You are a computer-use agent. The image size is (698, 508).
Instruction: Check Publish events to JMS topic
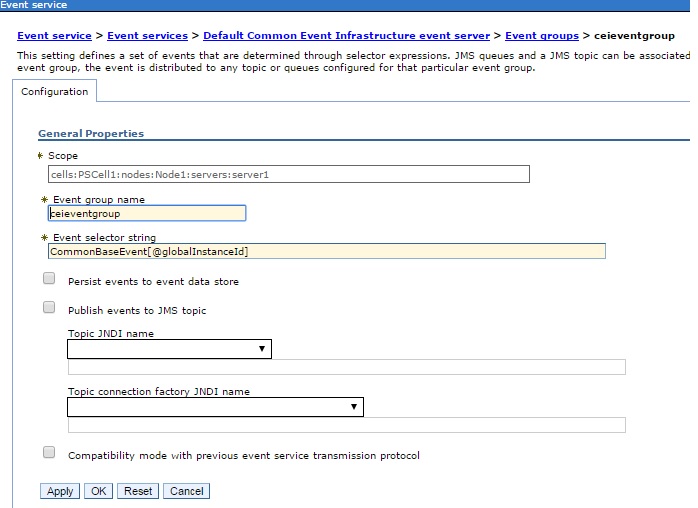pos(49,308)
